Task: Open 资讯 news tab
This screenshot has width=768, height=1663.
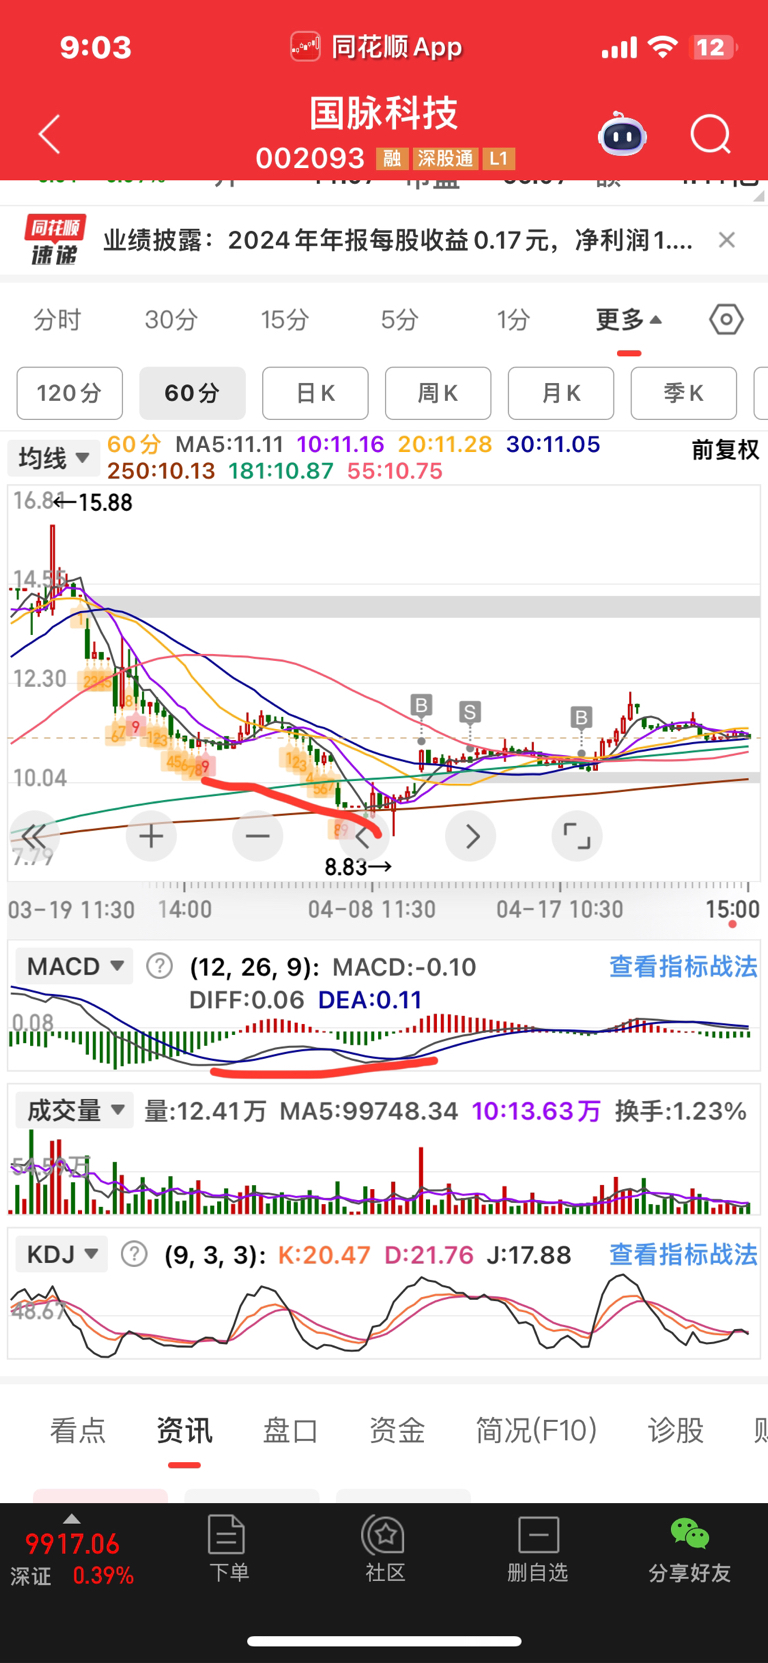Action: tap(184, 1431)
